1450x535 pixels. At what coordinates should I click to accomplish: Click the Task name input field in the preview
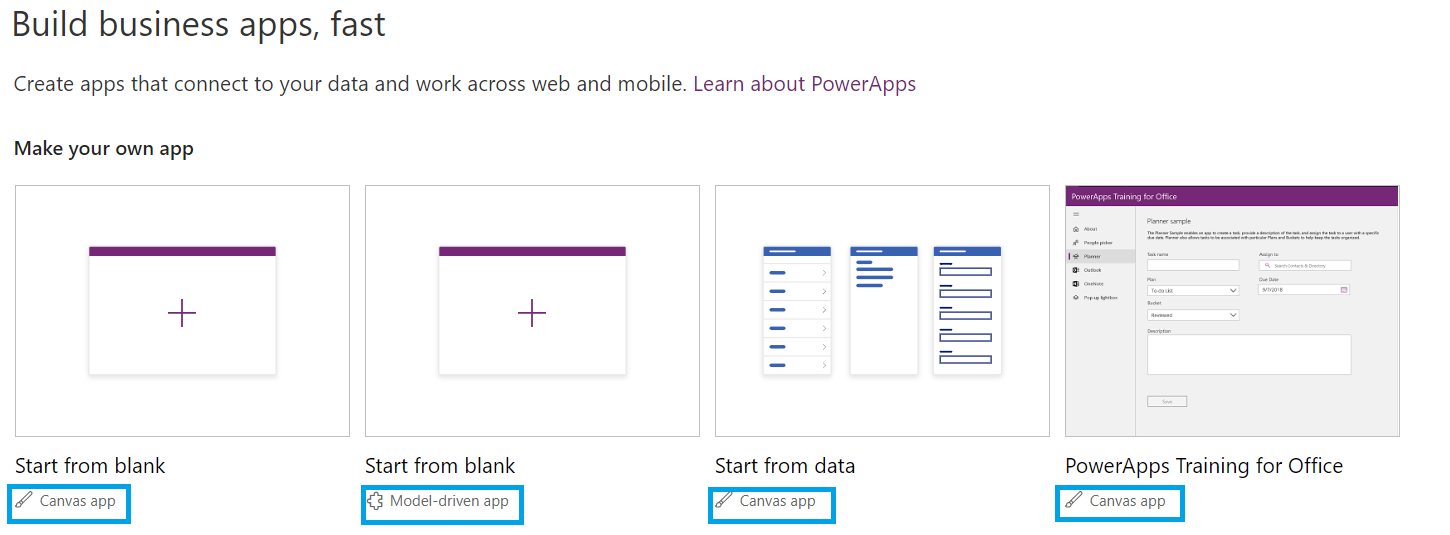pos(1193,266)
